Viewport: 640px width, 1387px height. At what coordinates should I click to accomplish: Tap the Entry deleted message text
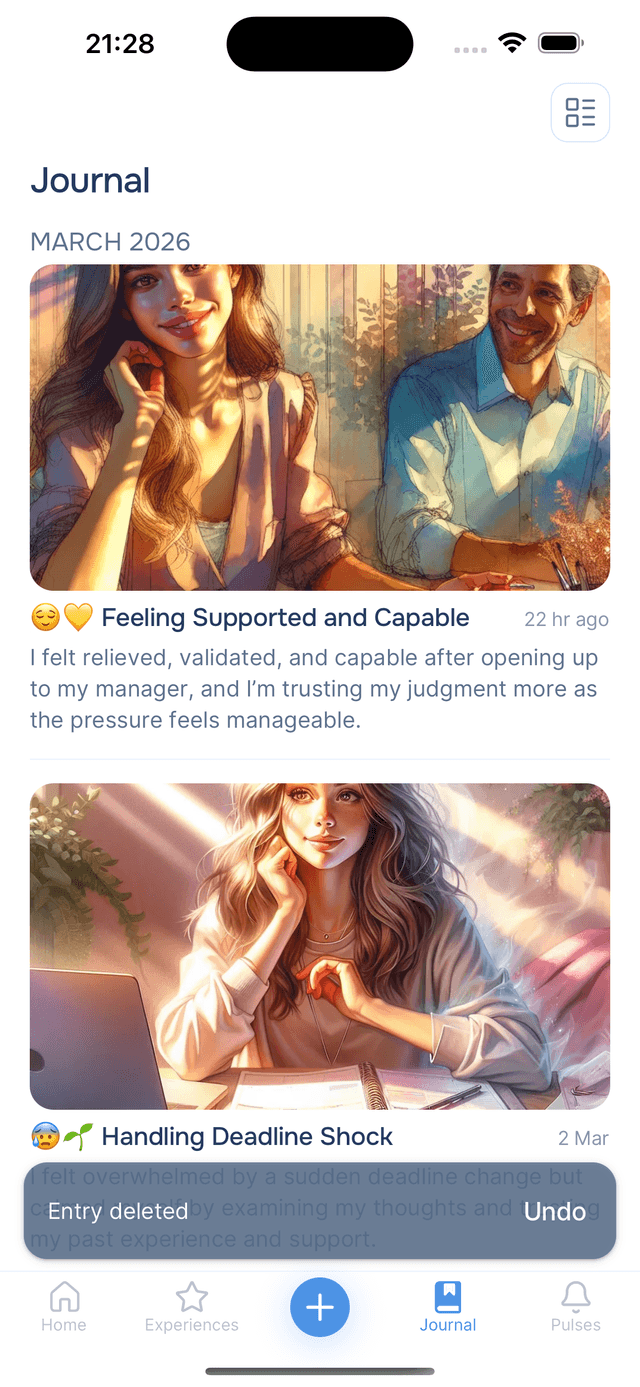118,1211
